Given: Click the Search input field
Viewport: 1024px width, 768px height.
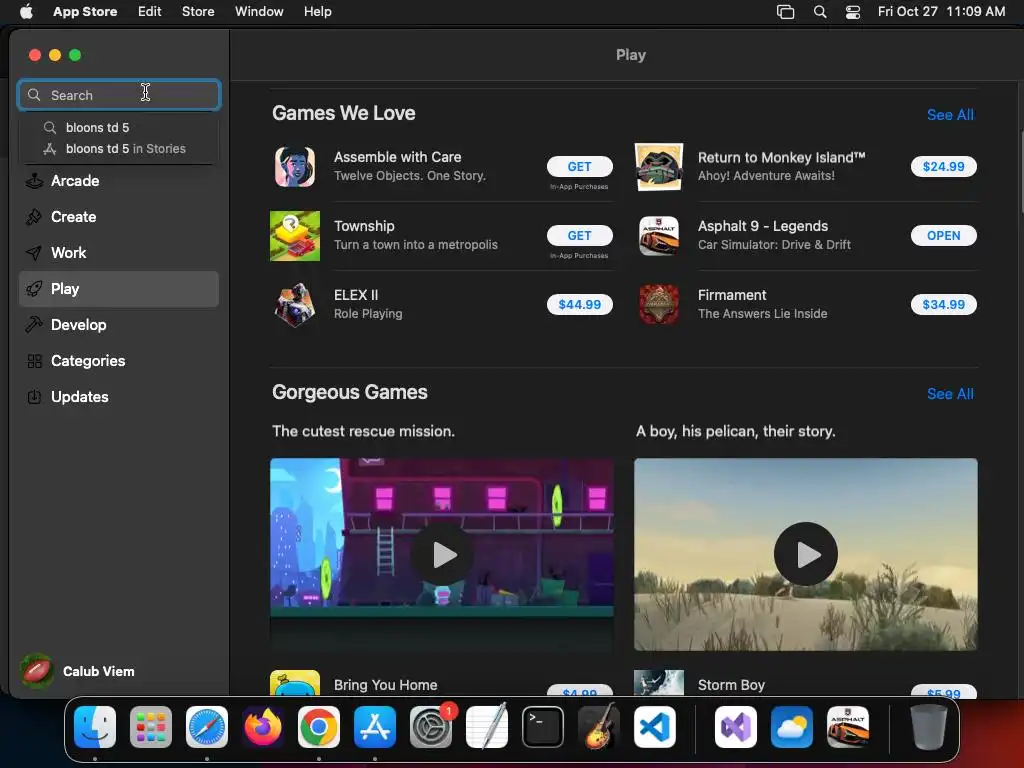Looking at the screenshot, I should point(119,95).
